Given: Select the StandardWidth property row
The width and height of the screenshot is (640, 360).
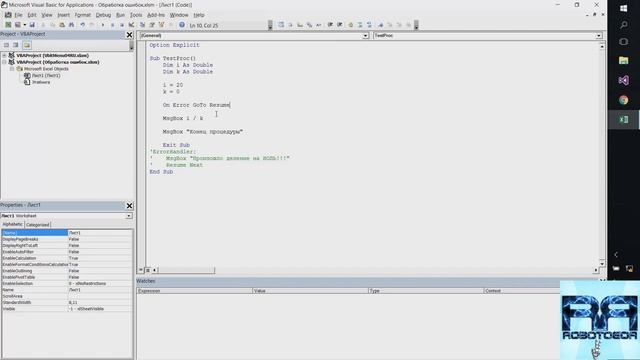Looking at the screenshot, I should click(x=67, y=302).
